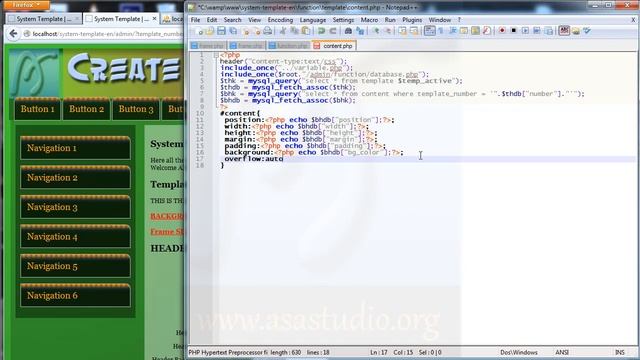Open the Edit menu
Image resolution: width=640 pixels, height=360 pixels.
click(212, 20)
